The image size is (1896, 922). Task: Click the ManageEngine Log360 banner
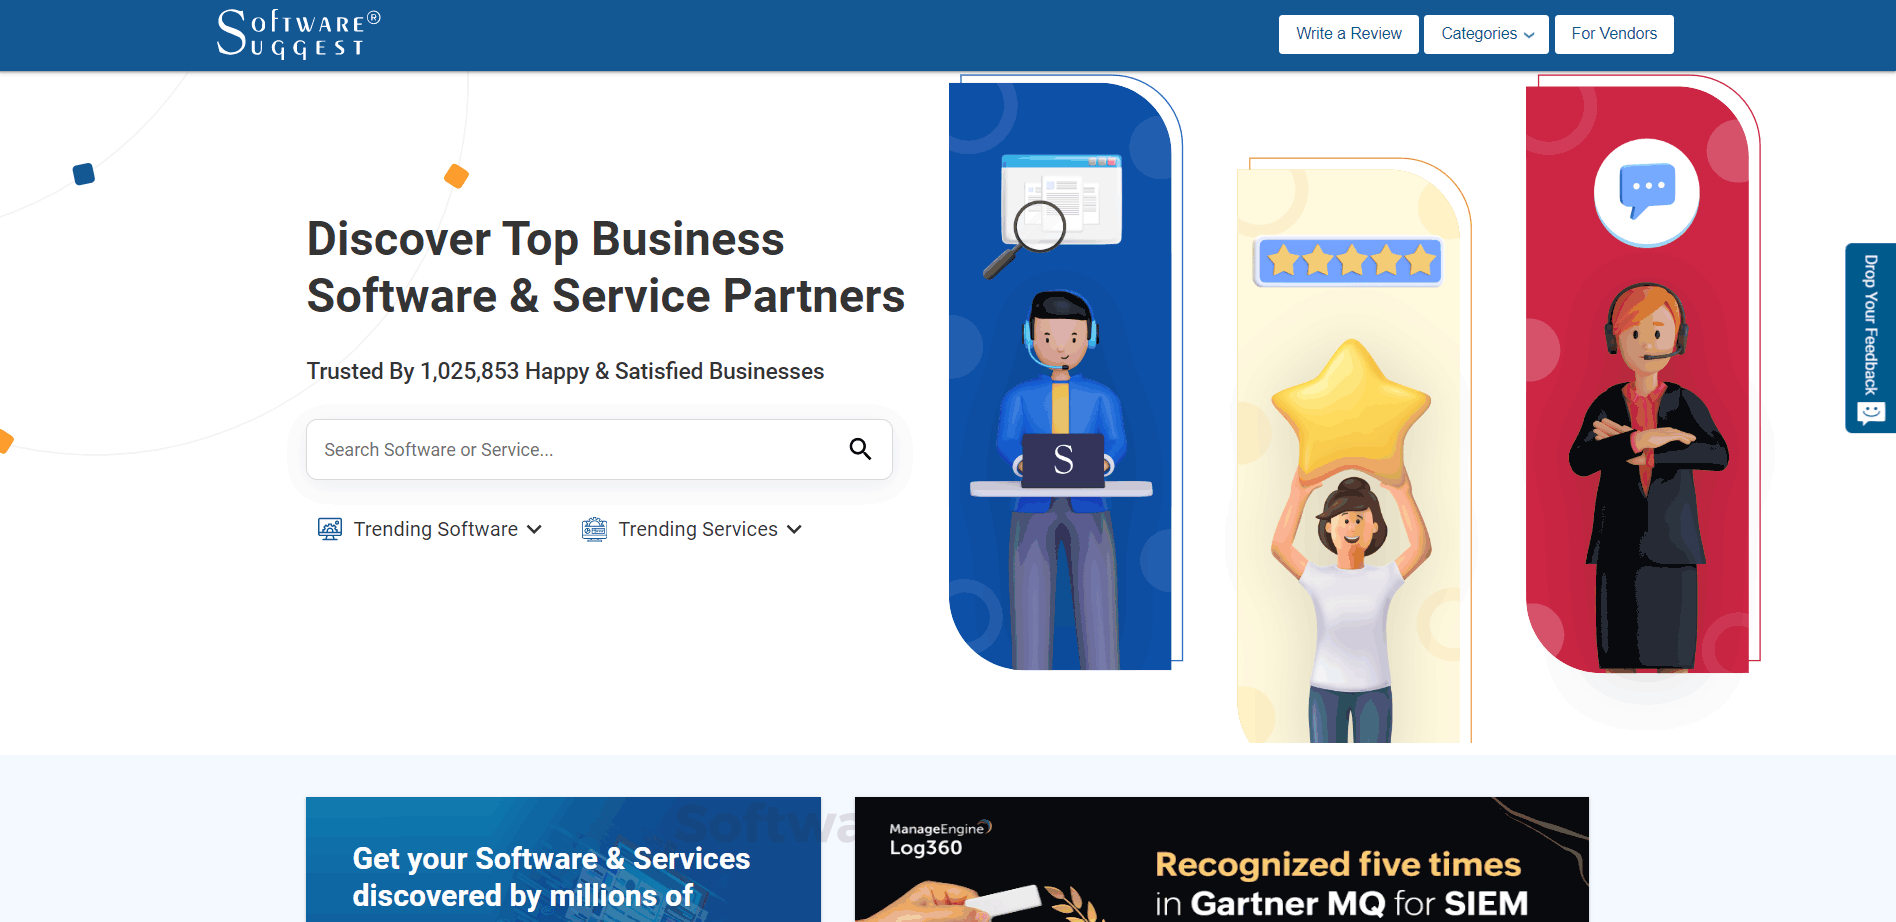pyautogui.click(x=1221, y=859)
